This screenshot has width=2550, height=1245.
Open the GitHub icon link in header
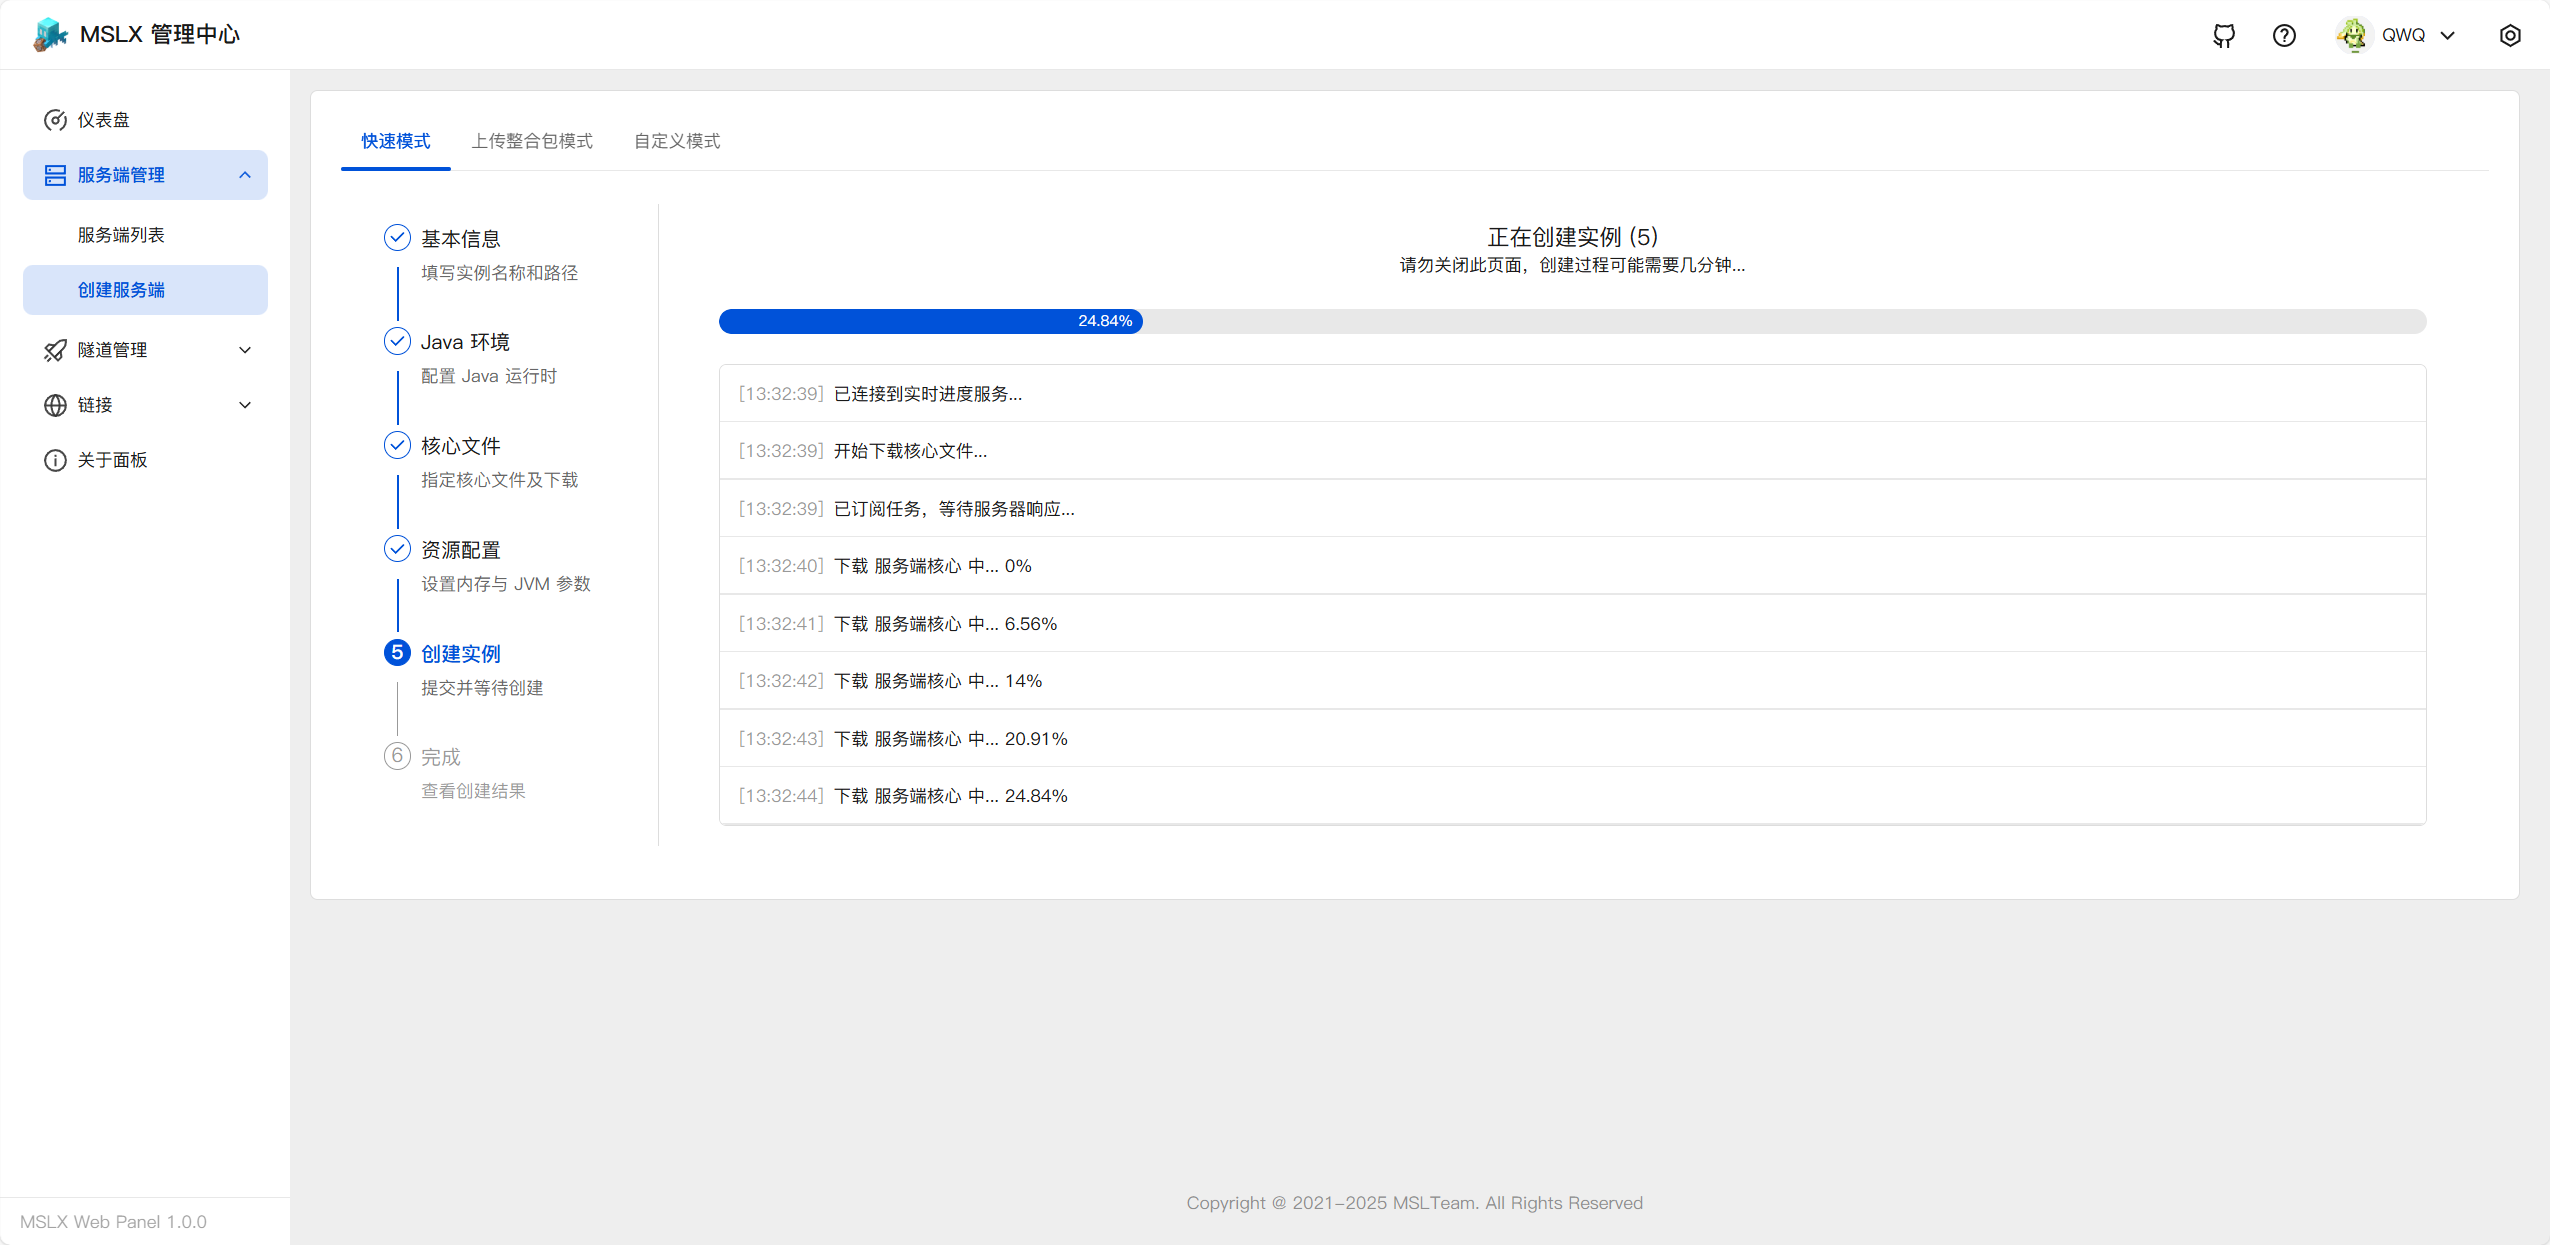(2224, 36)
